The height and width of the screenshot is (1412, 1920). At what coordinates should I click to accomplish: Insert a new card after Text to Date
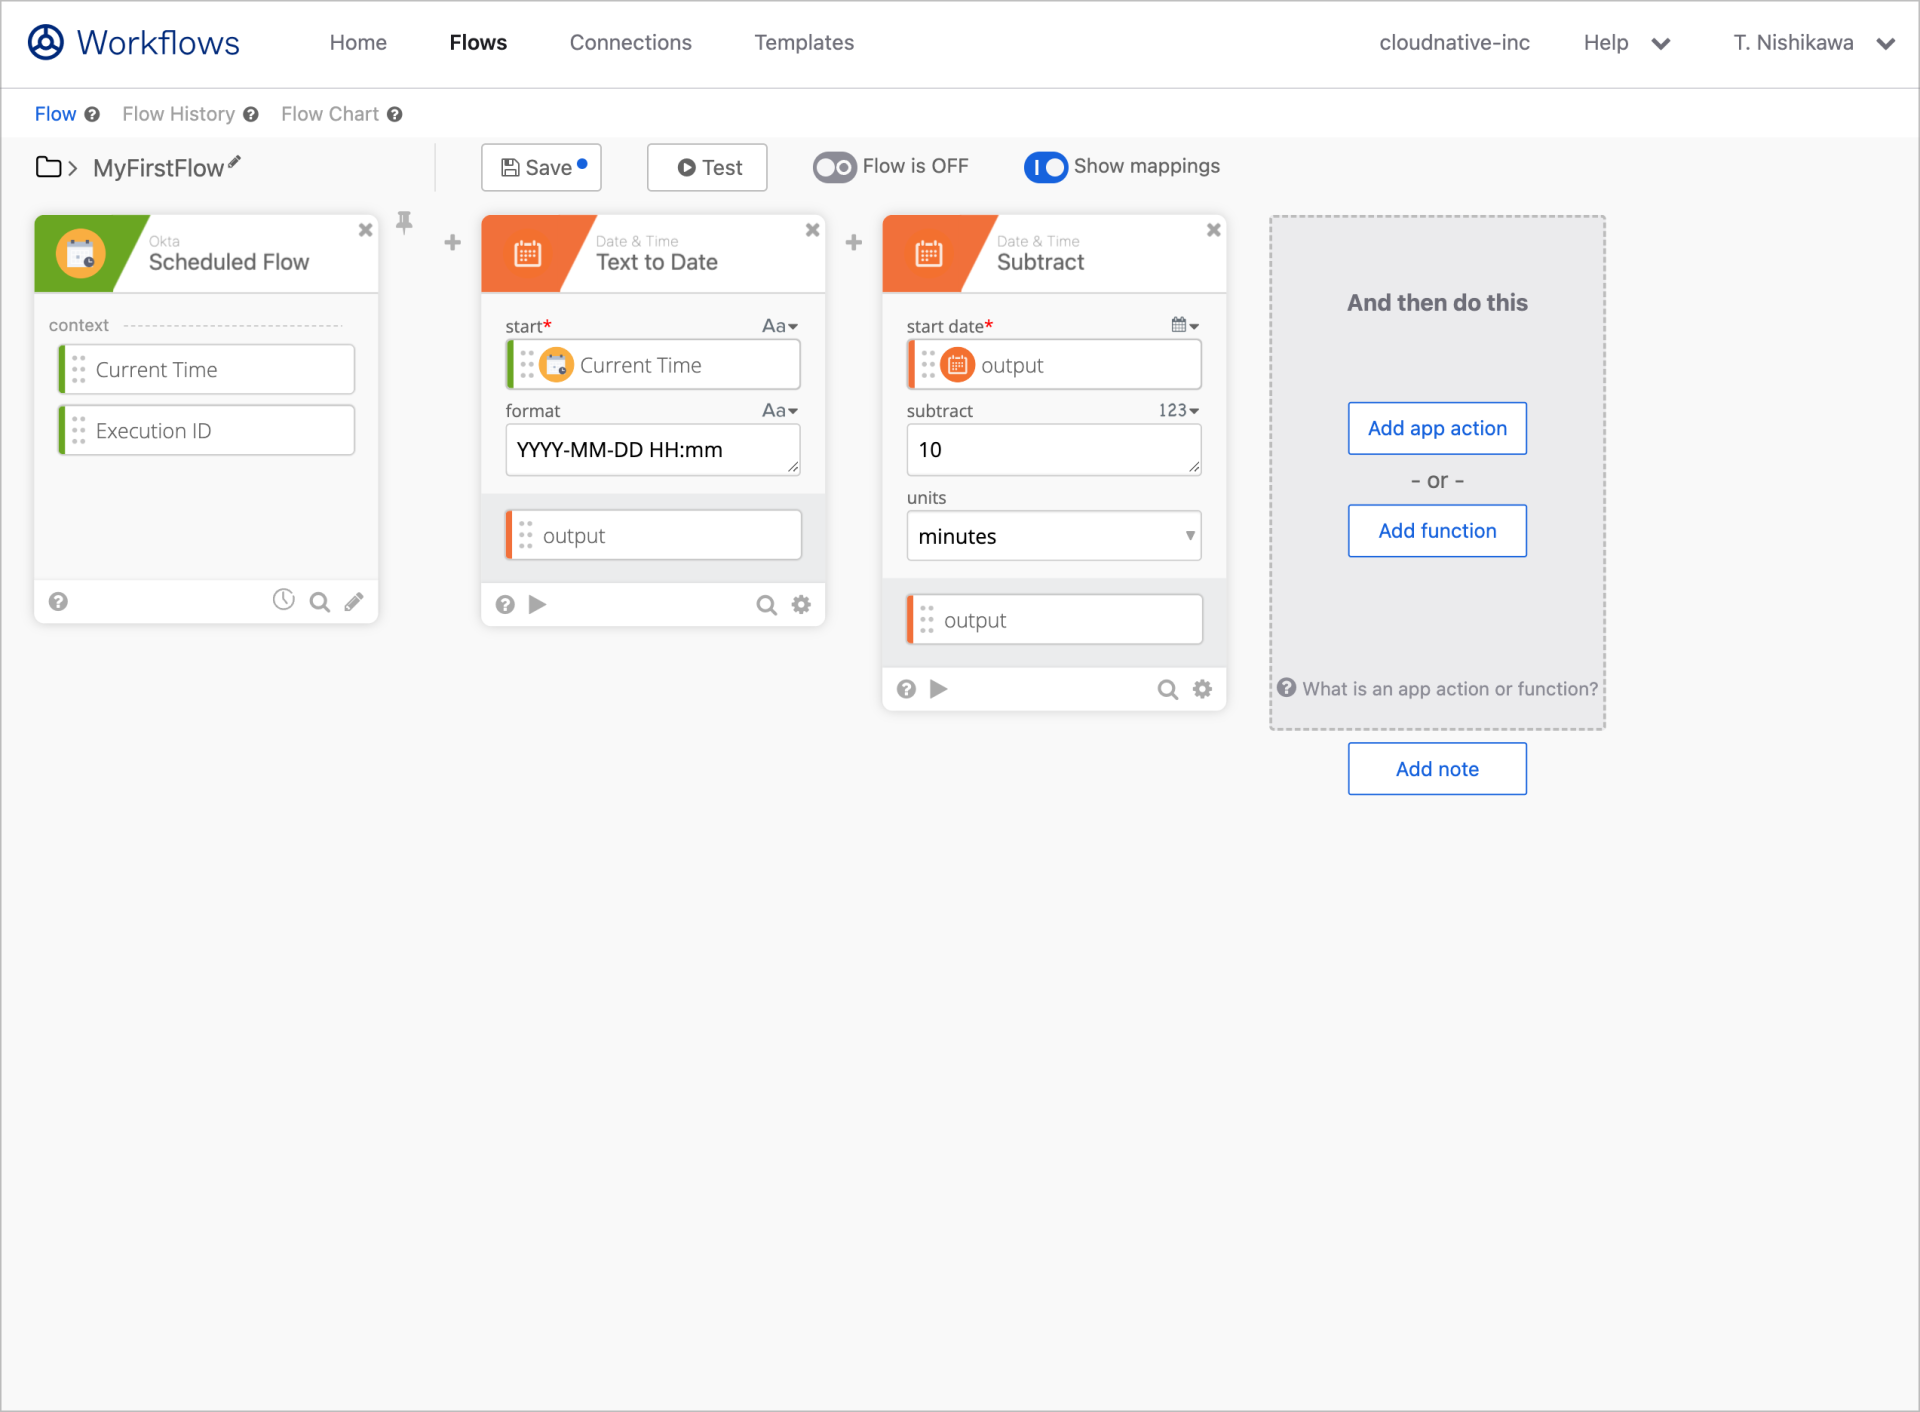pyautogui.click(x=853, y=242)
